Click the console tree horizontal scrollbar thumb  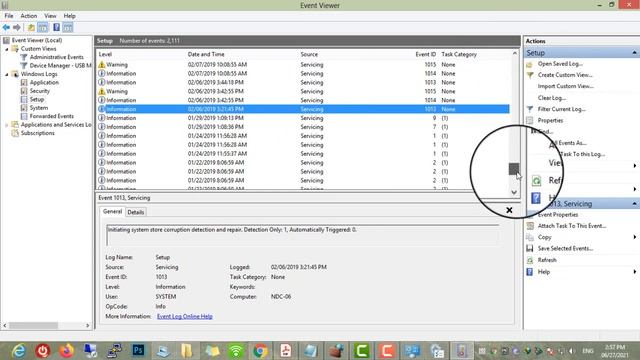(x=33, y=326)
